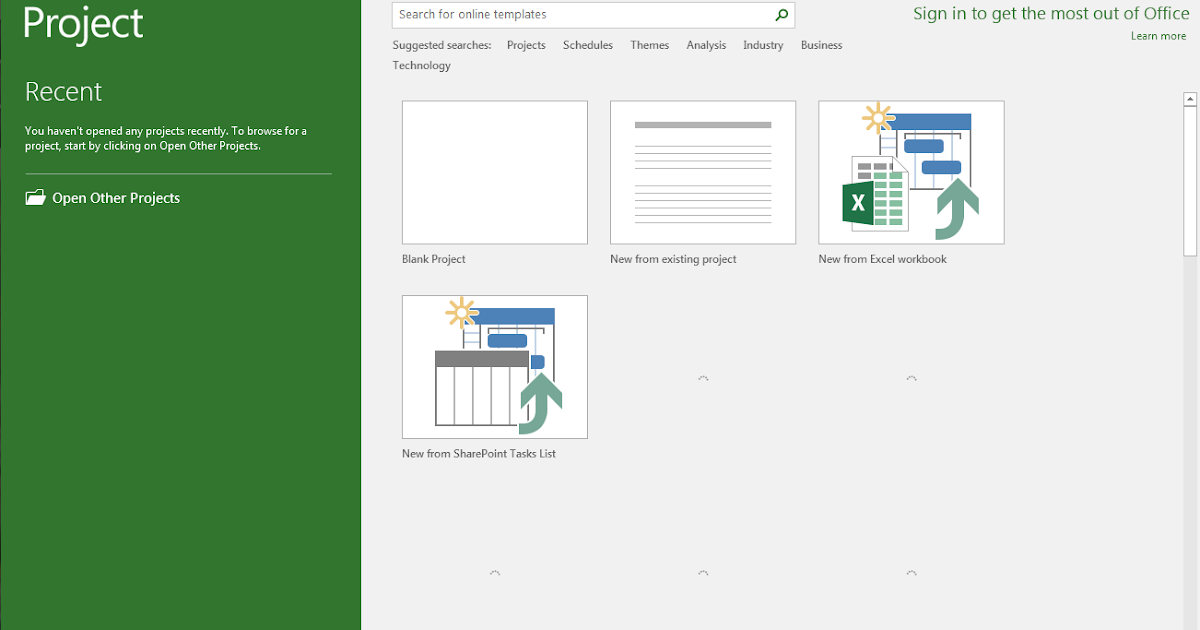Pick New from SharePoint Tasks List thumbnail
Viewport: 1200px width, 630px height.
[x=495, y=367]
